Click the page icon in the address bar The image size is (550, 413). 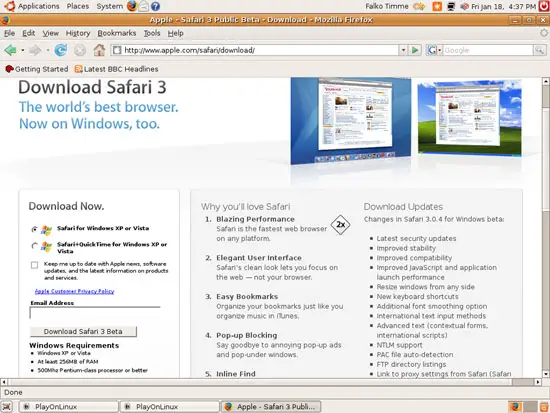[117, 50]
